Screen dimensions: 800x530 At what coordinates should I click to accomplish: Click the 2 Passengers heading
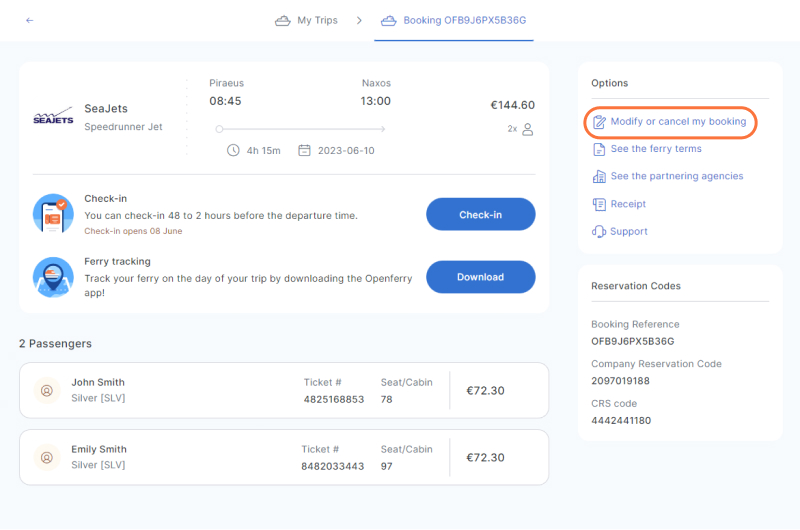(x=56, y=344)
